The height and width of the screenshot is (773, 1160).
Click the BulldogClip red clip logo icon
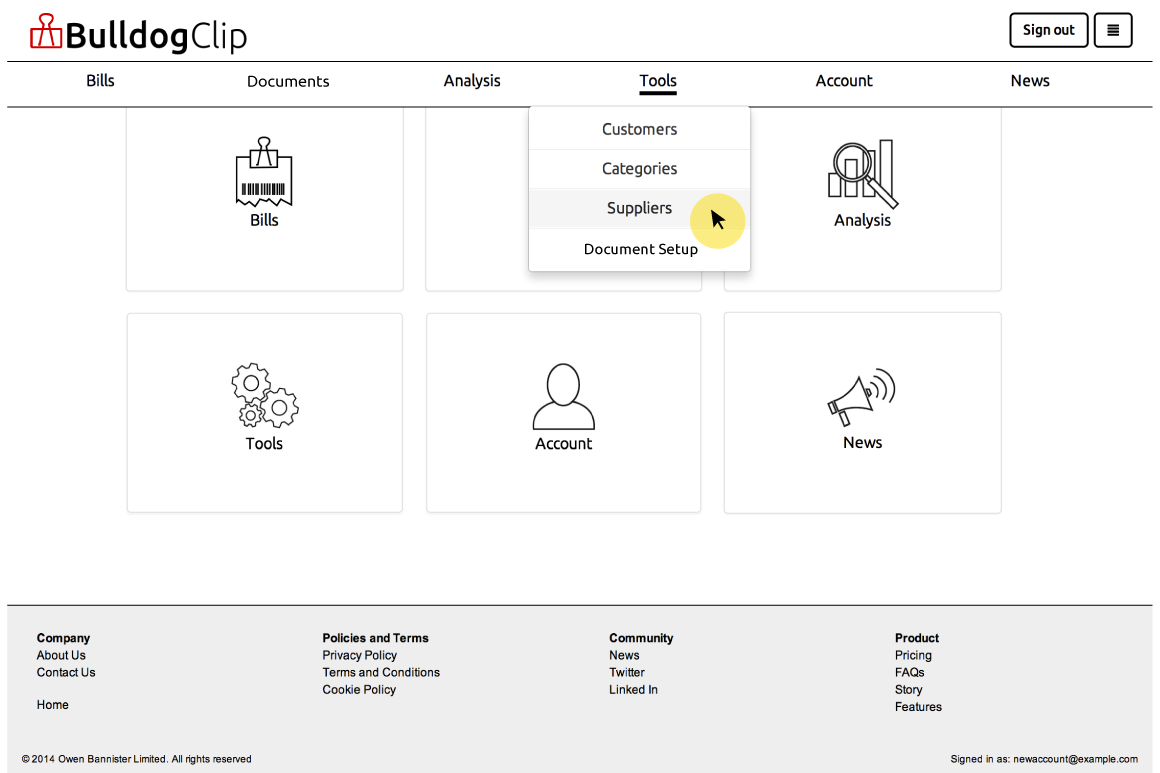point(46,32)
